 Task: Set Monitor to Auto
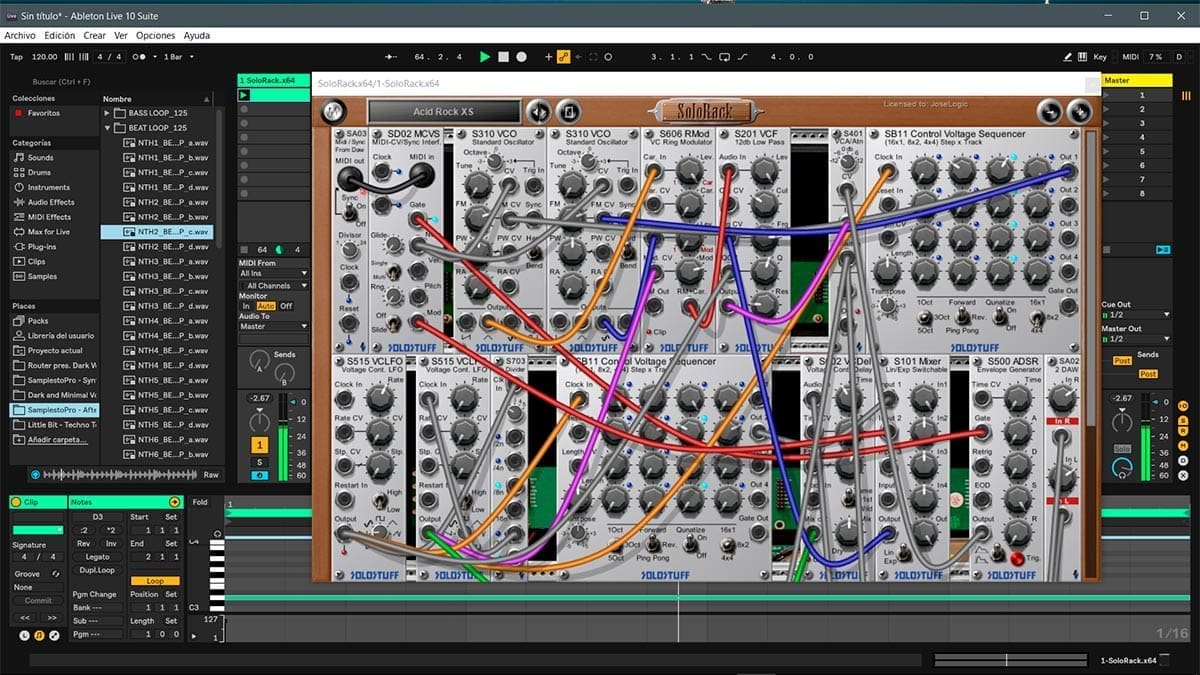(x=265, y=306)
